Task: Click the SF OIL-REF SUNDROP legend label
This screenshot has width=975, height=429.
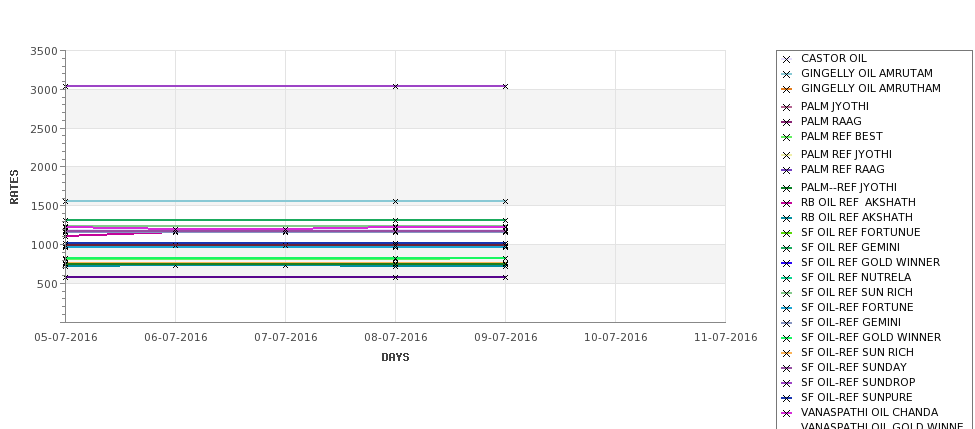Action: (857, 382)
